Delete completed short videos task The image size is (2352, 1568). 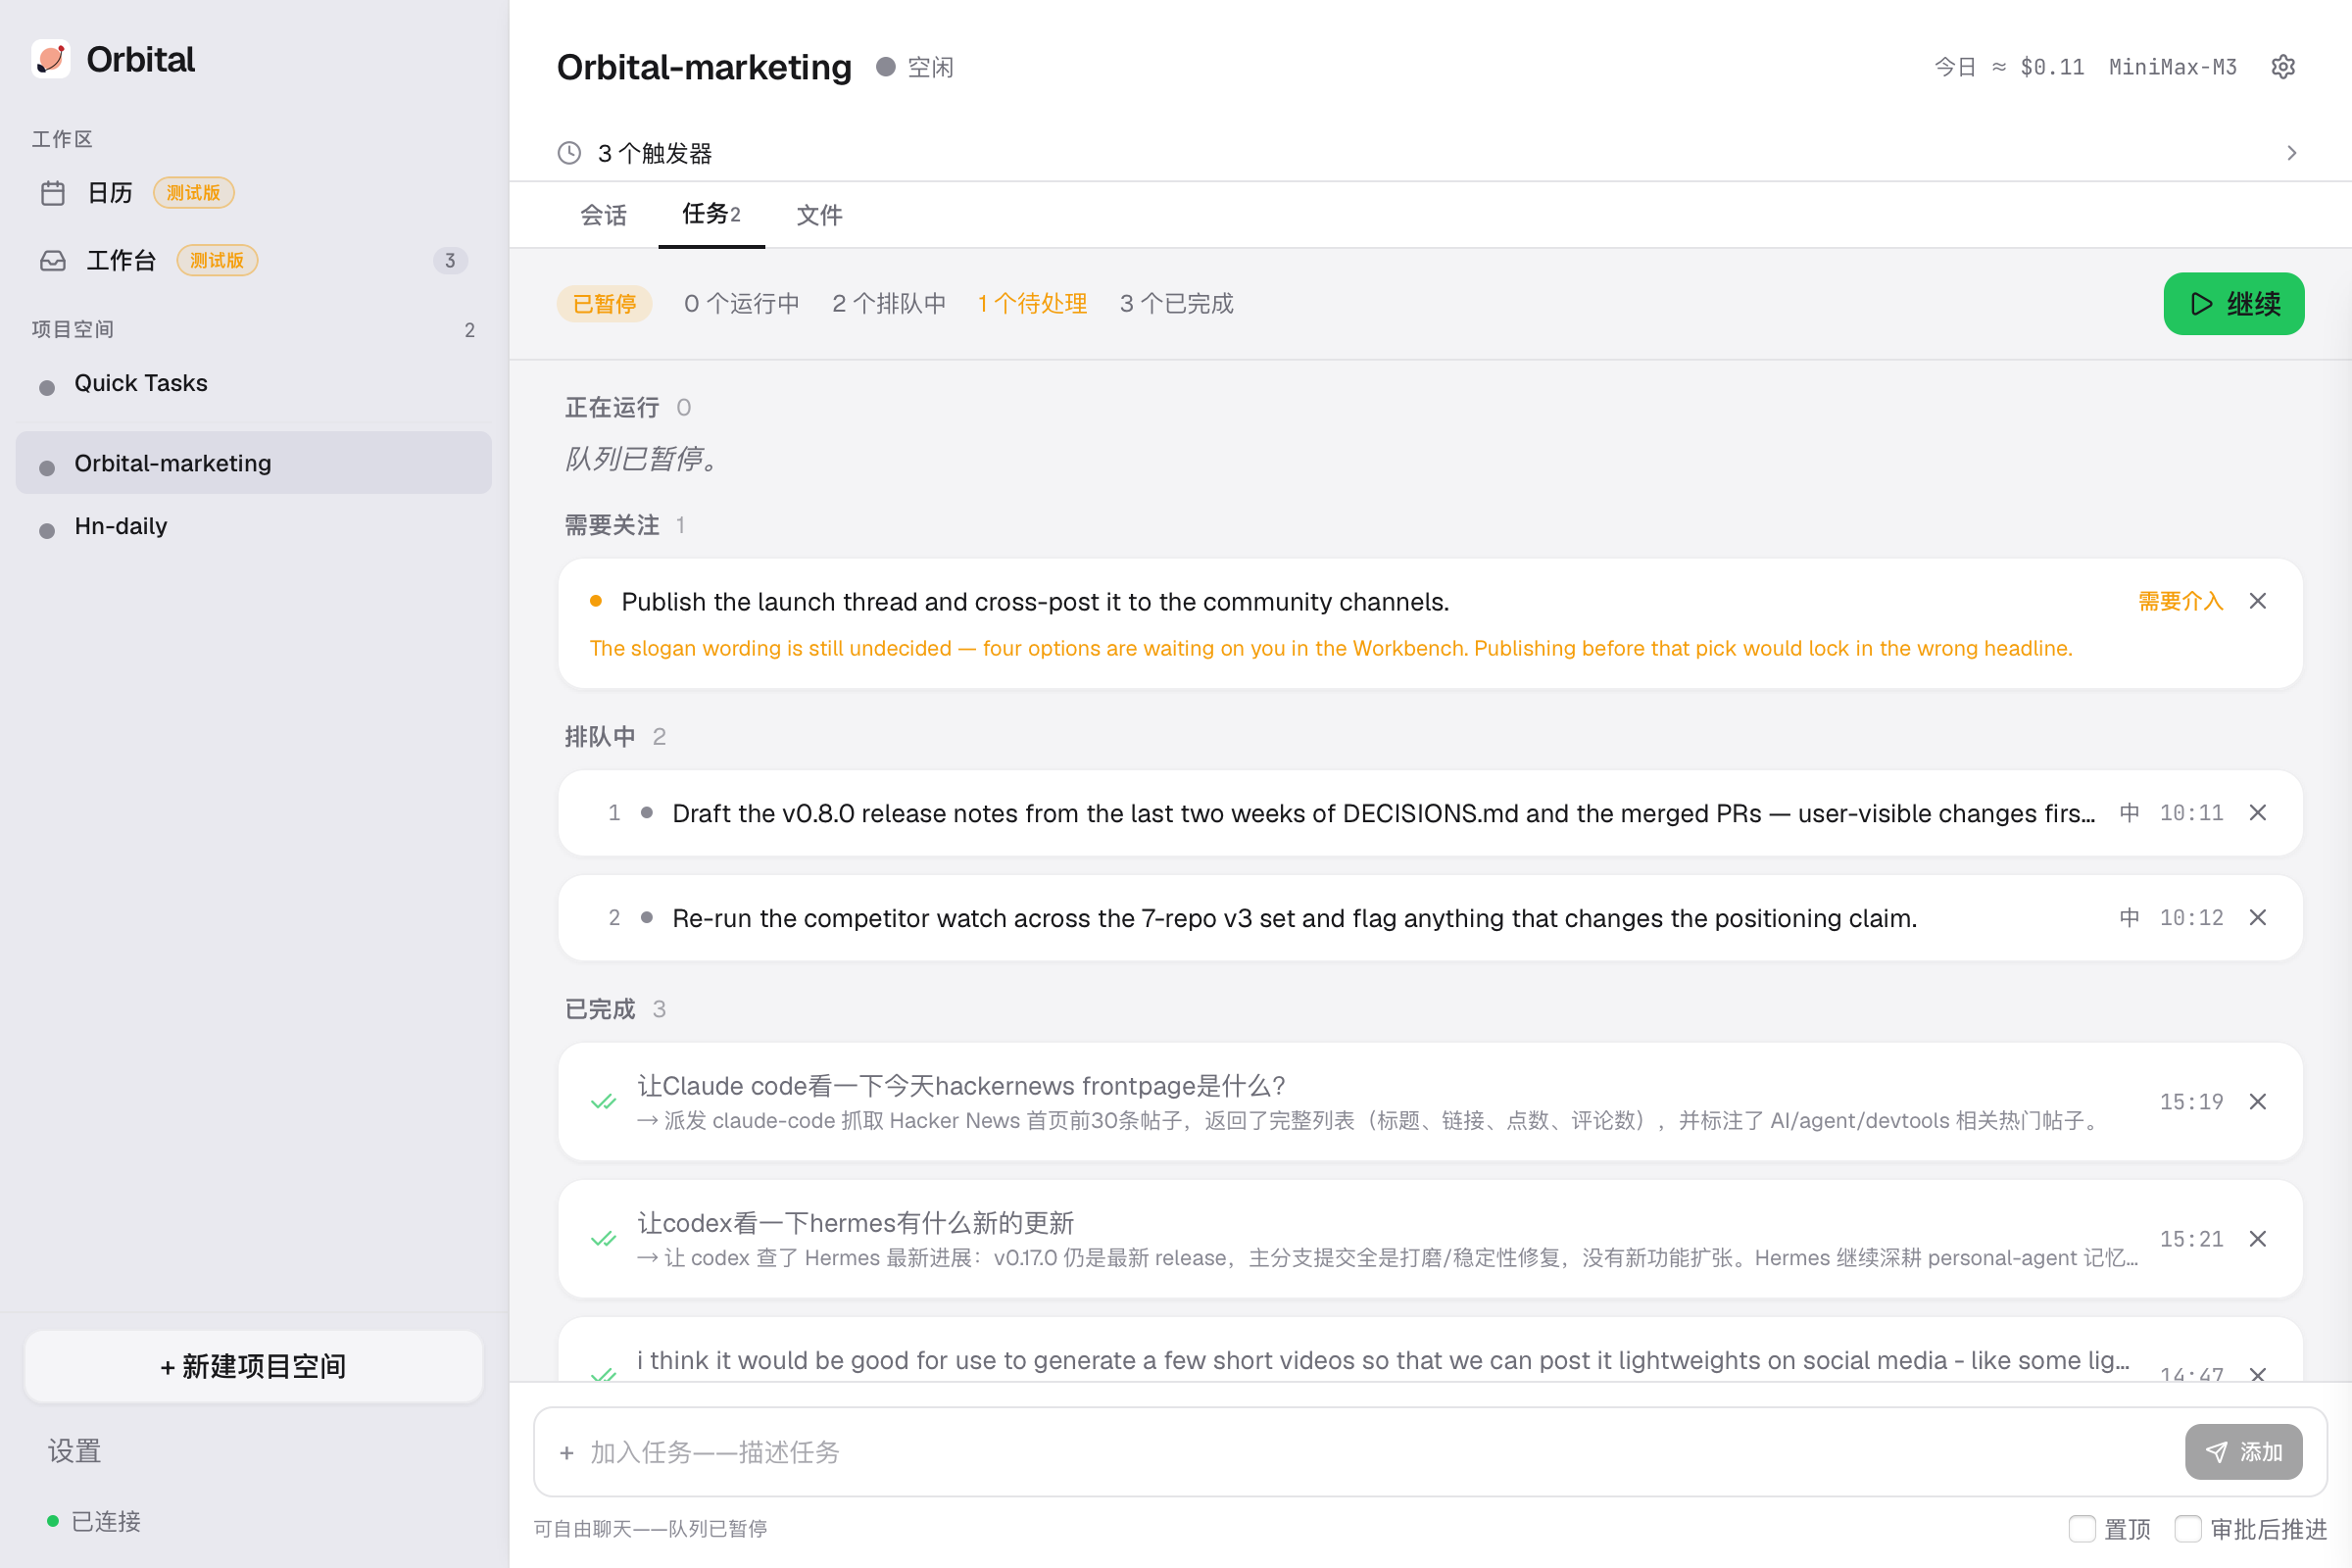pos(2258,1374)
